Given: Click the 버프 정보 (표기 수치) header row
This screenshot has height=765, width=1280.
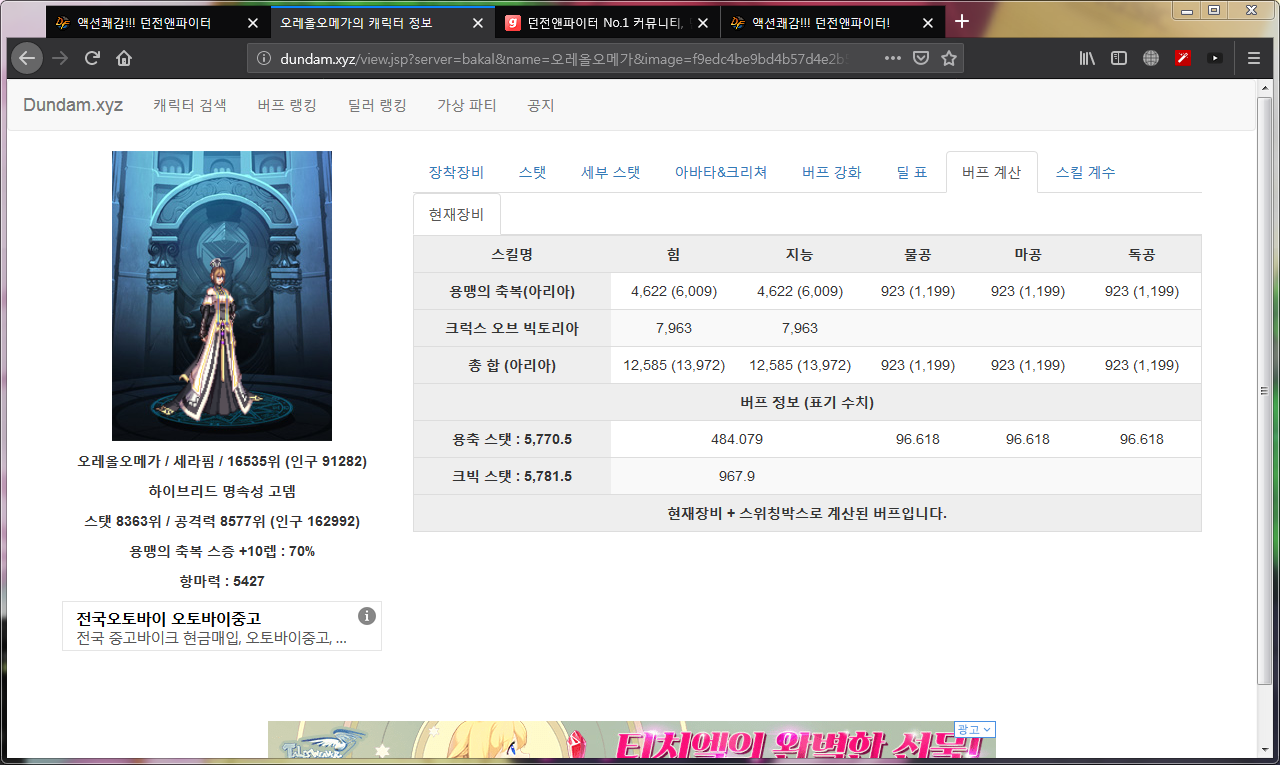Looking at the screenshot, I should [x=807, y=402].
